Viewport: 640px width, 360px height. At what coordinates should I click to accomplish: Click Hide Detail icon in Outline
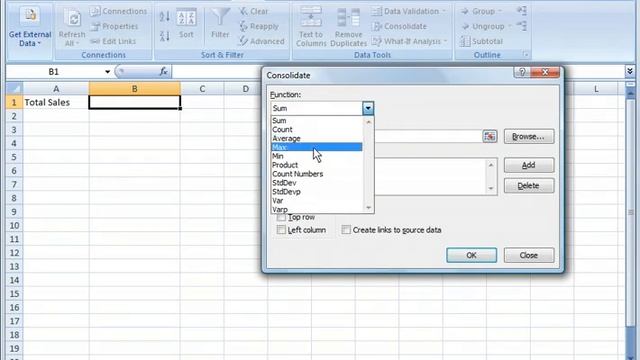[x=522, y=27]
